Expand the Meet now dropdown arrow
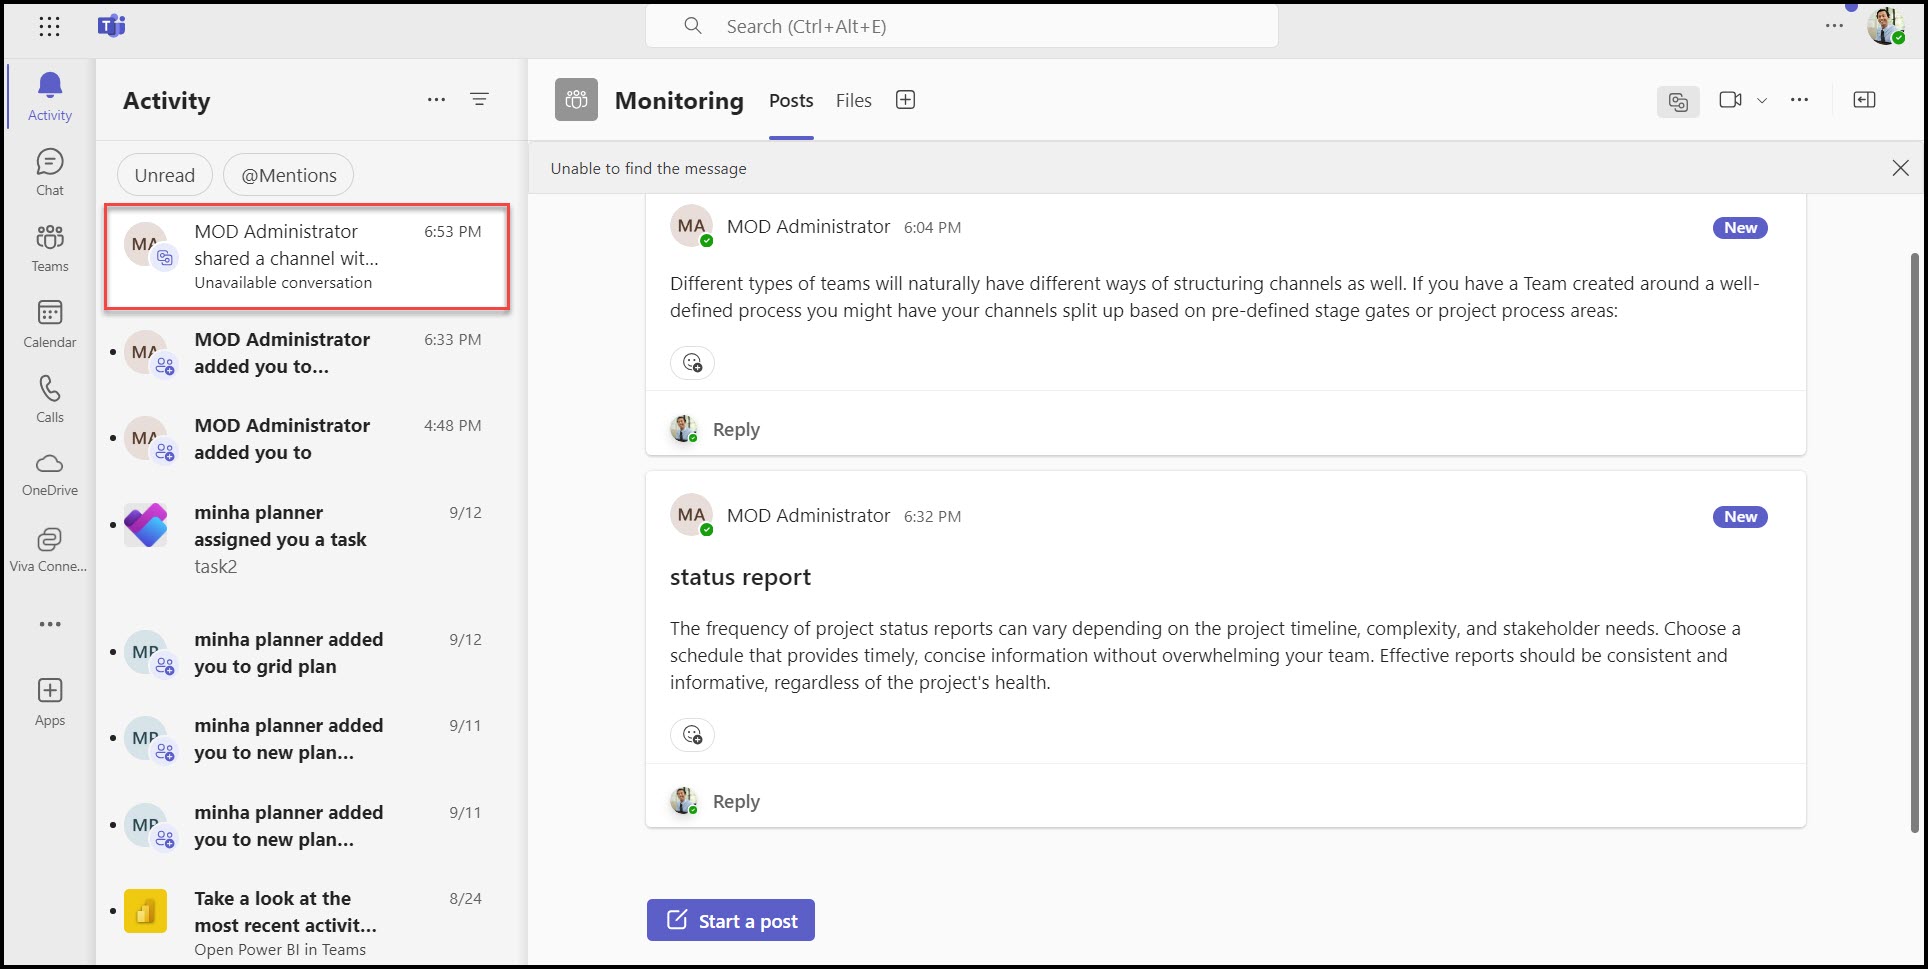1928x969 pixels. click(x=1762, y=100)
